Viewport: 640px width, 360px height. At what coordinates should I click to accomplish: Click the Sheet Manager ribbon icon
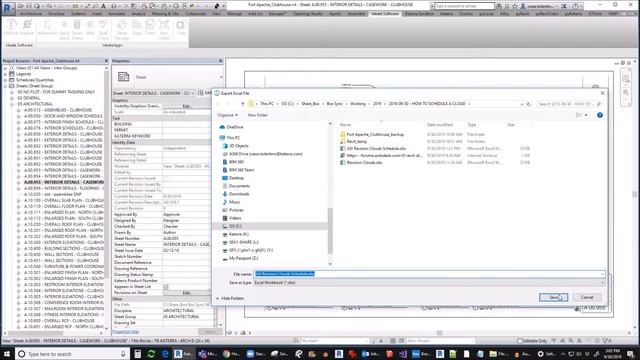(x=122, y=29)
